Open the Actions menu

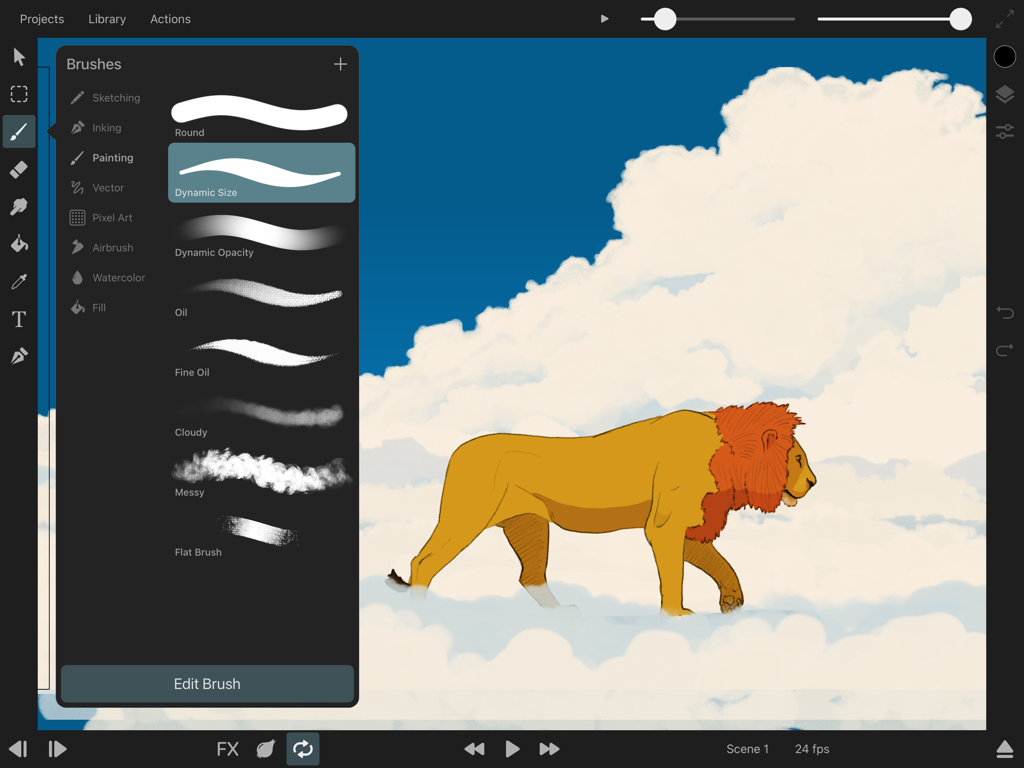pos(170,18)
